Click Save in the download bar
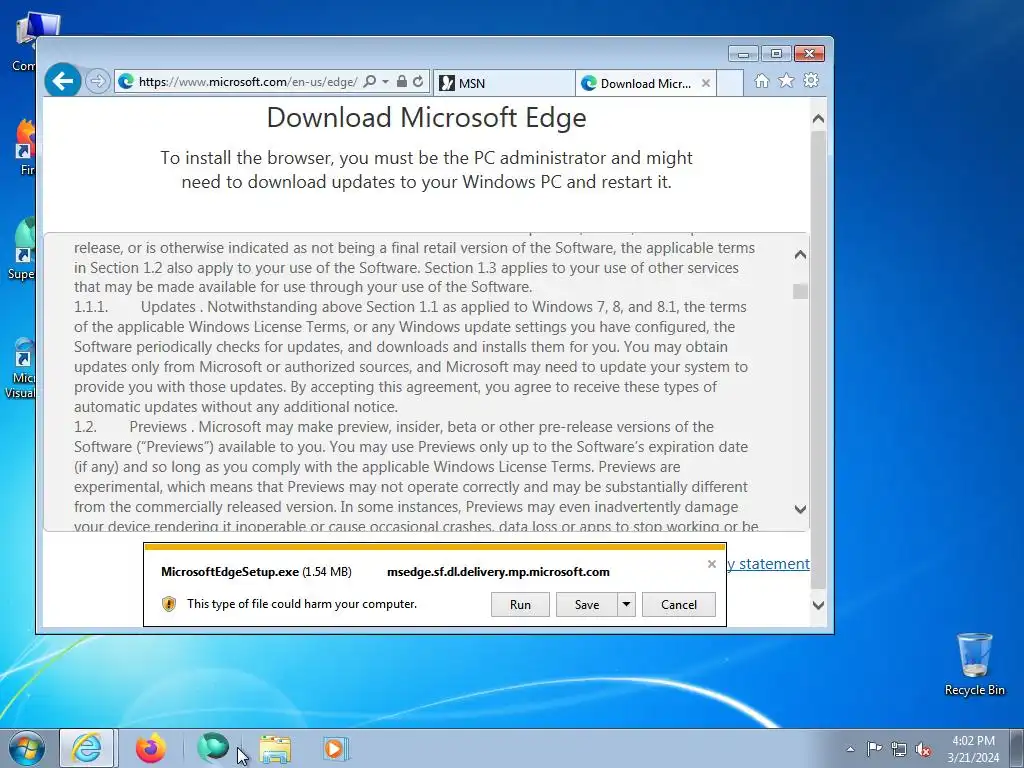Image resolution: width=1024 pixels, height=768 pixels. pyautogui.click(x=586, y=605)
